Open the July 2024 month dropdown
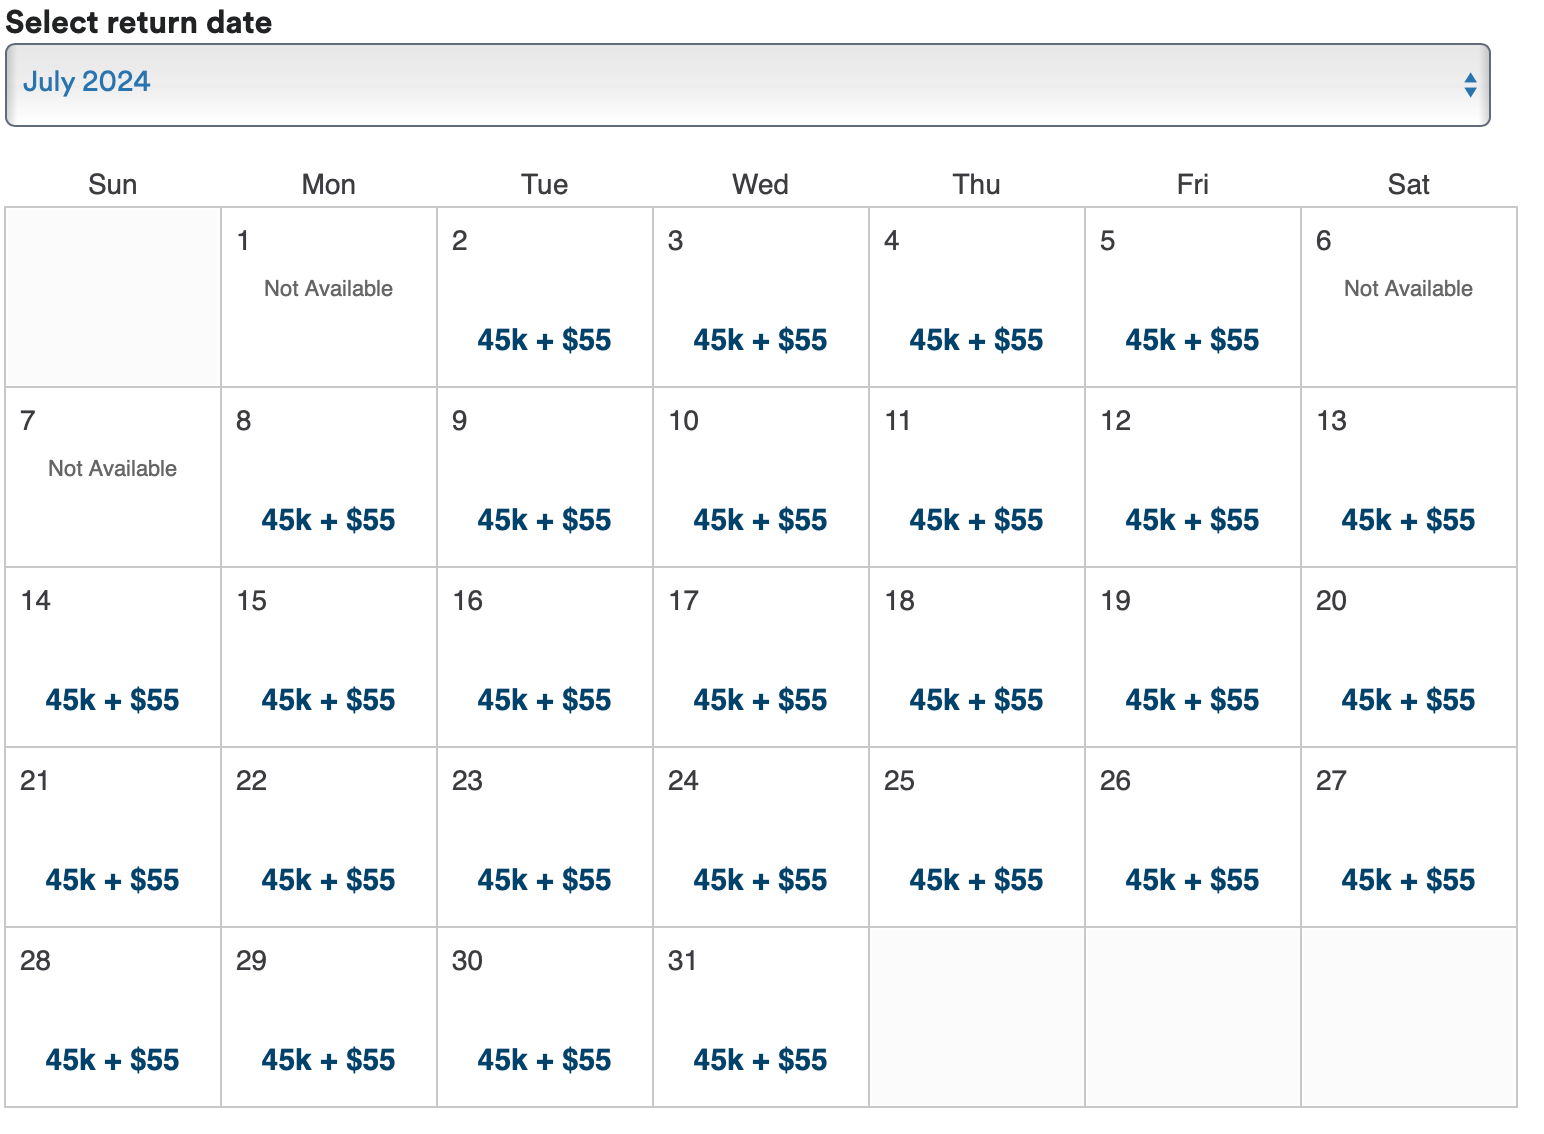The image size is (1544, 1134). pos(746,84)
